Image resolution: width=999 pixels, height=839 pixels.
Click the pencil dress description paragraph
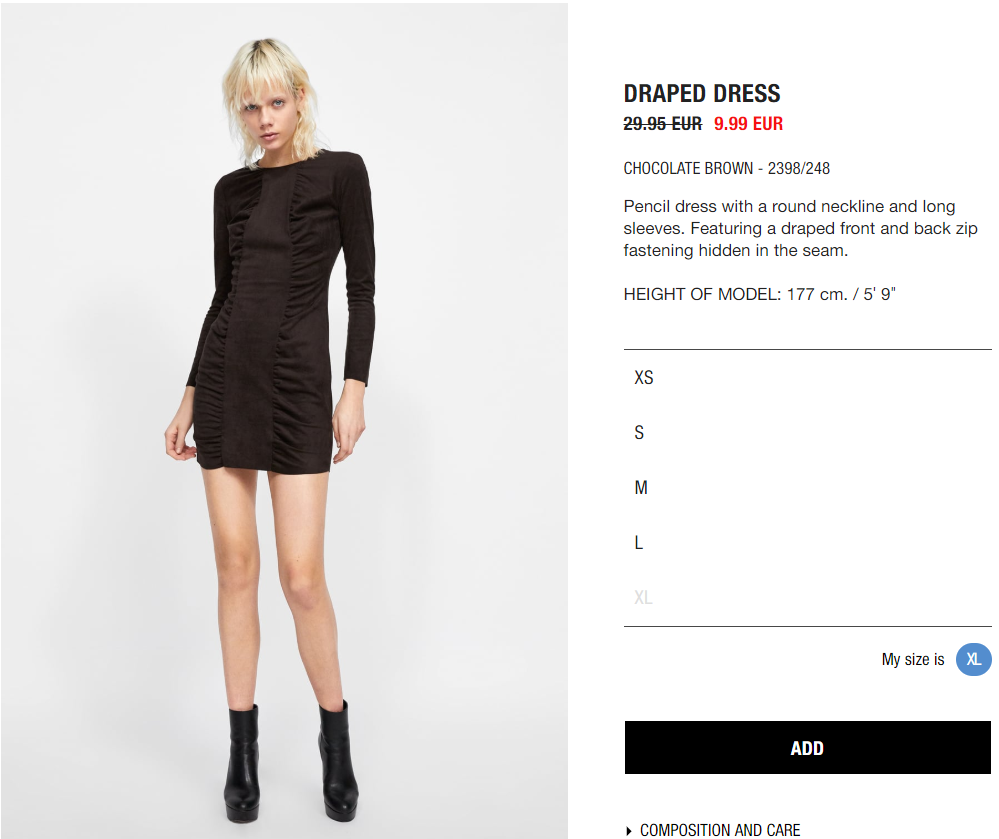click(800, 228)
